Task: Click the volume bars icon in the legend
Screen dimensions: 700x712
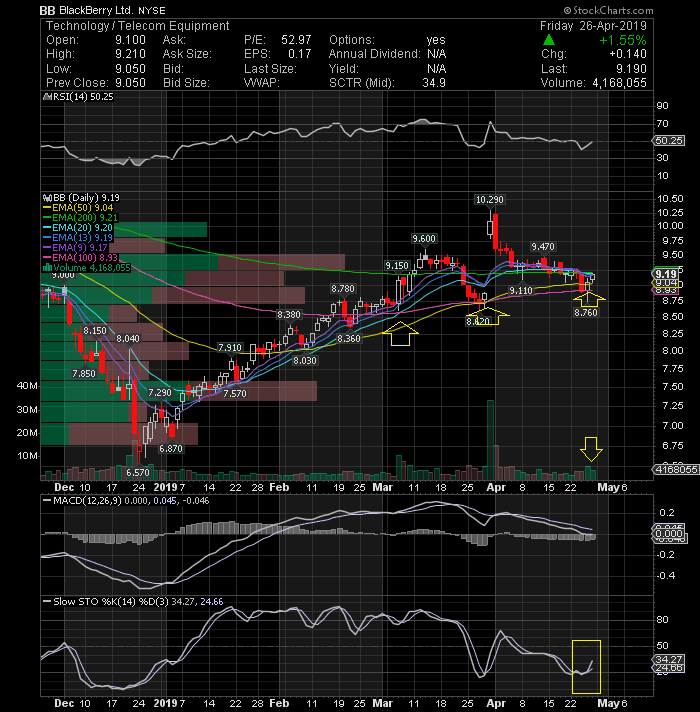Action: click(46, 268)
